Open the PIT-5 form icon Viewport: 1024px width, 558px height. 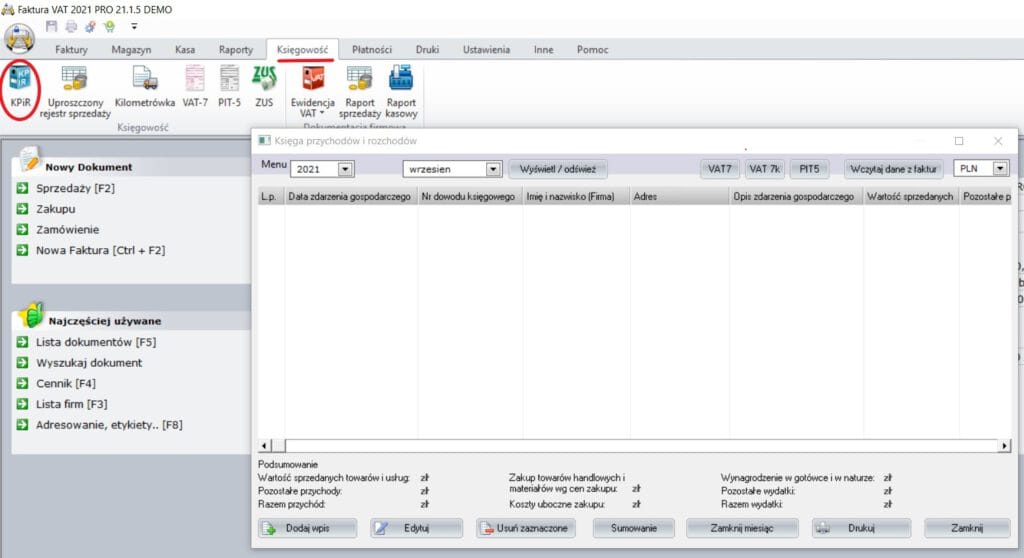point(229,86)
